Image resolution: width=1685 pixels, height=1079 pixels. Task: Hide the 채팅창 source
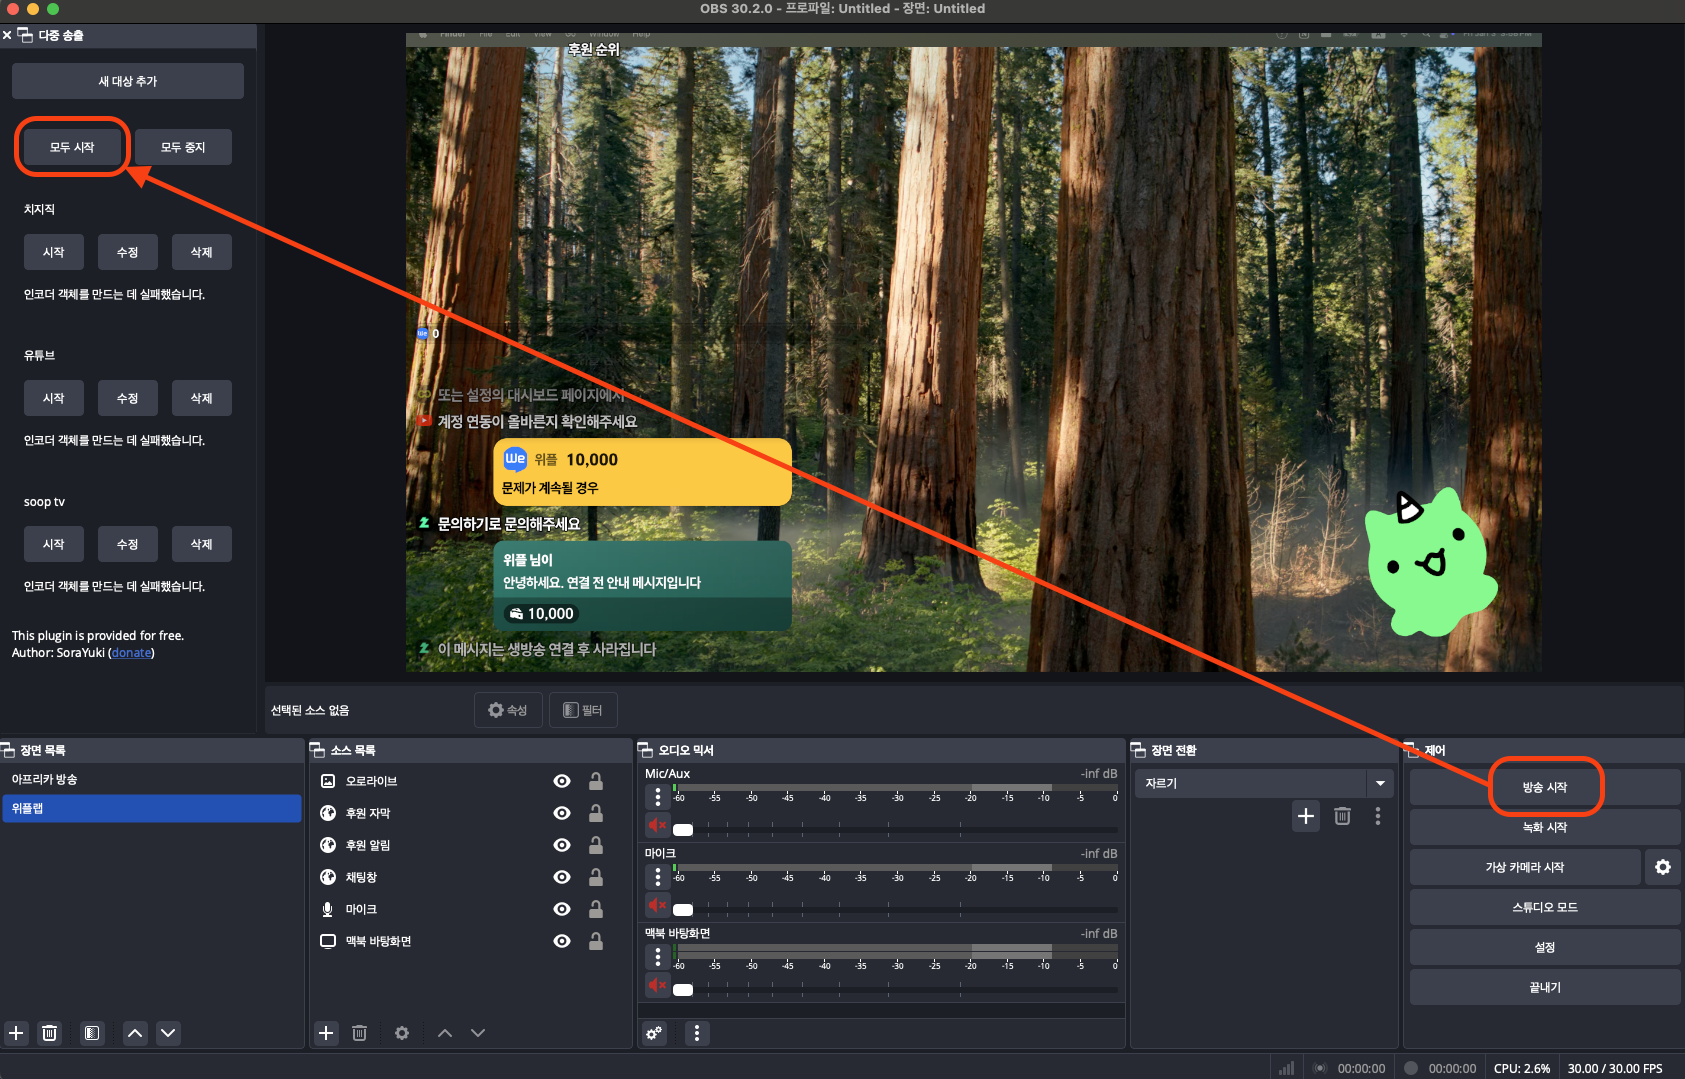pos(562,877)
